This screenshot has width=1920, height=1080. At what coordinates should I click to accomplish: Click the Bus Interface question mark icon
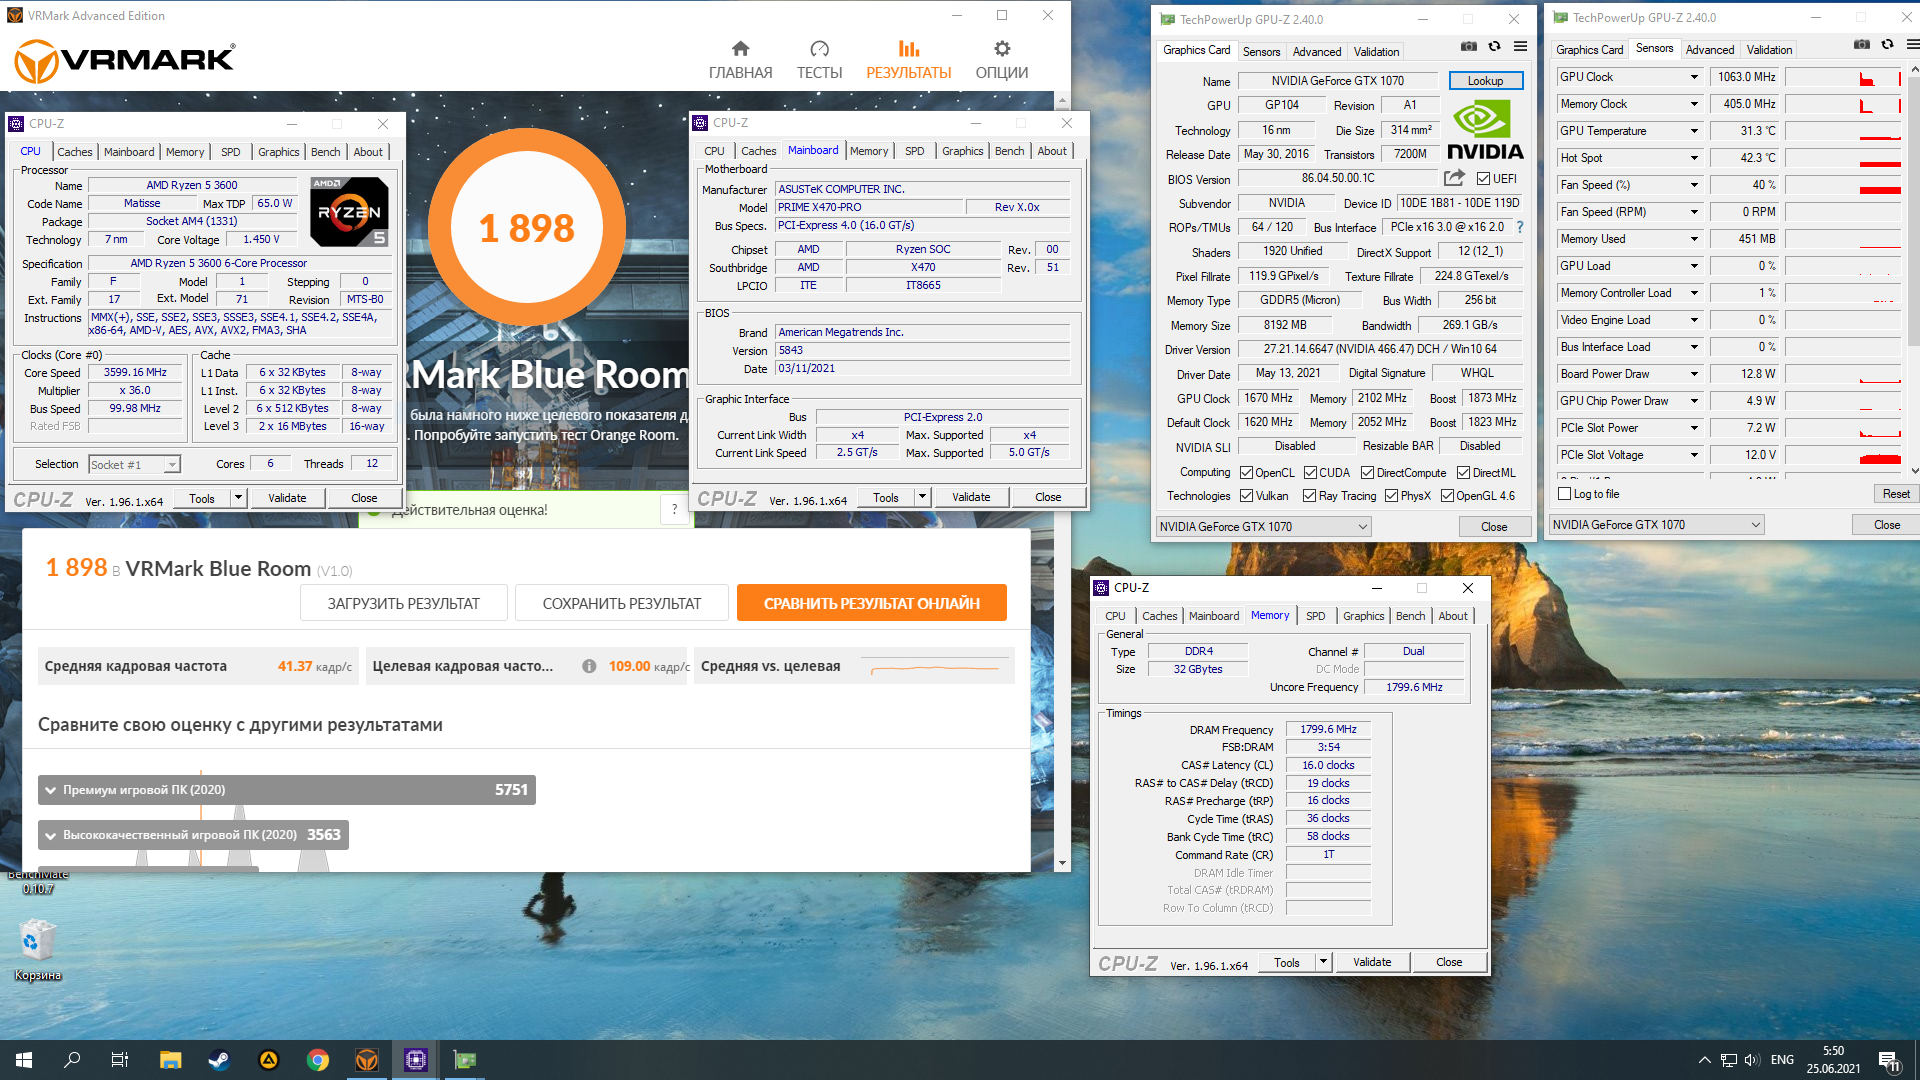tap(1520, 227)
